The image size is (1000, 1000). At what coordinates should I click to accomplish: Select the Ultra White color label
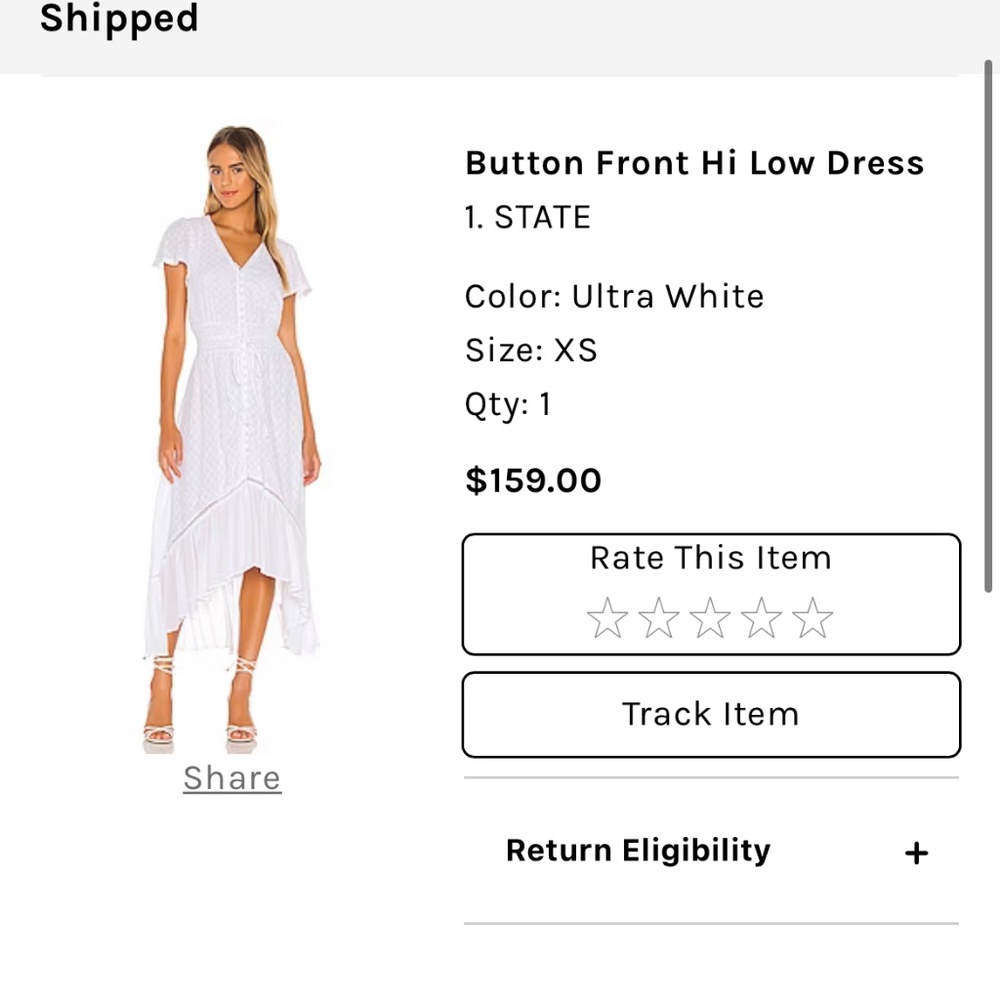point(614,296)
